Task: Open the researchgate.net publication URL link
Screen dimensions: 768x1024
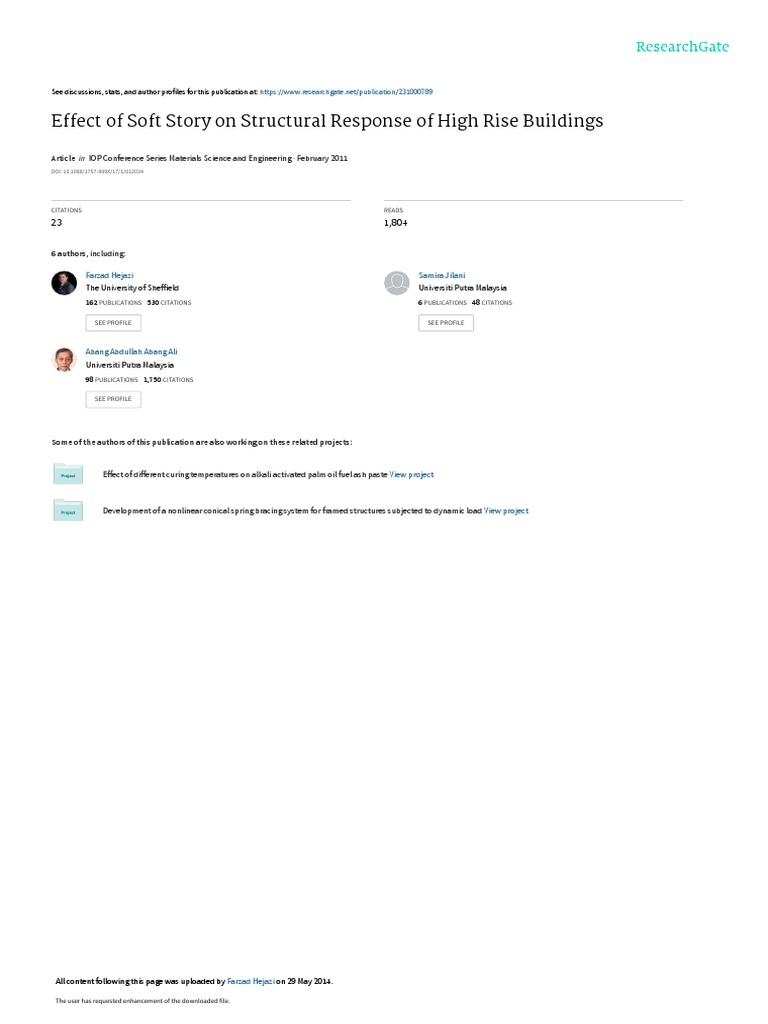Action: tap(346, 92)
